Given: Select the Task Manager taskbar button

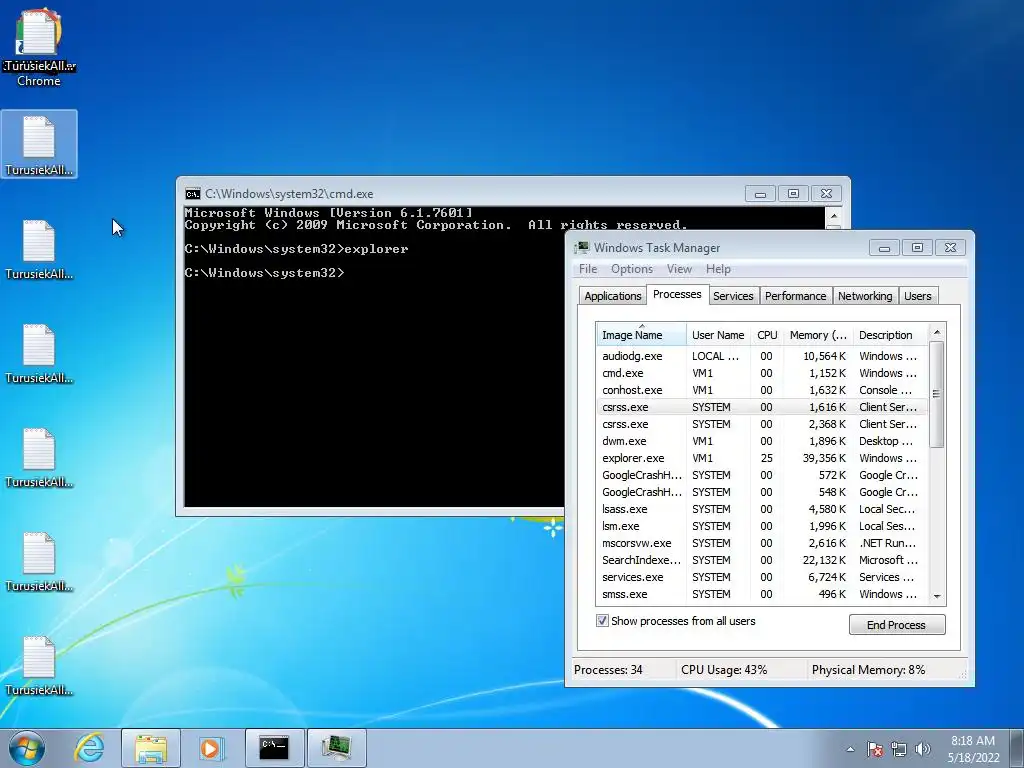Looking at the screenshot, I should [336, 748].
